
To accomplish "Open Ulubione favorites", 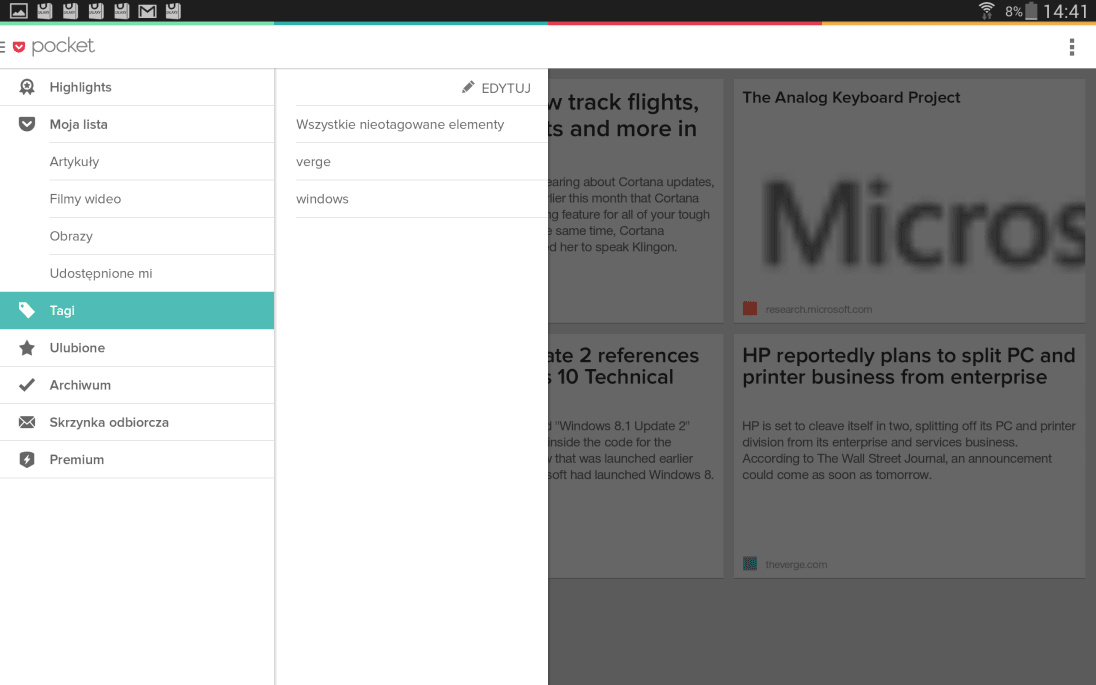I will [x=137, y=347].
